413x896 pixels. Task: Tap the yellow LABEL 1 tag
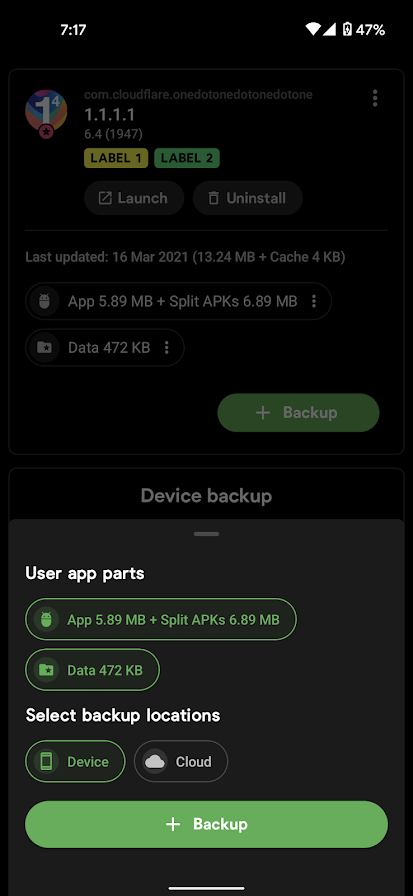116,158
